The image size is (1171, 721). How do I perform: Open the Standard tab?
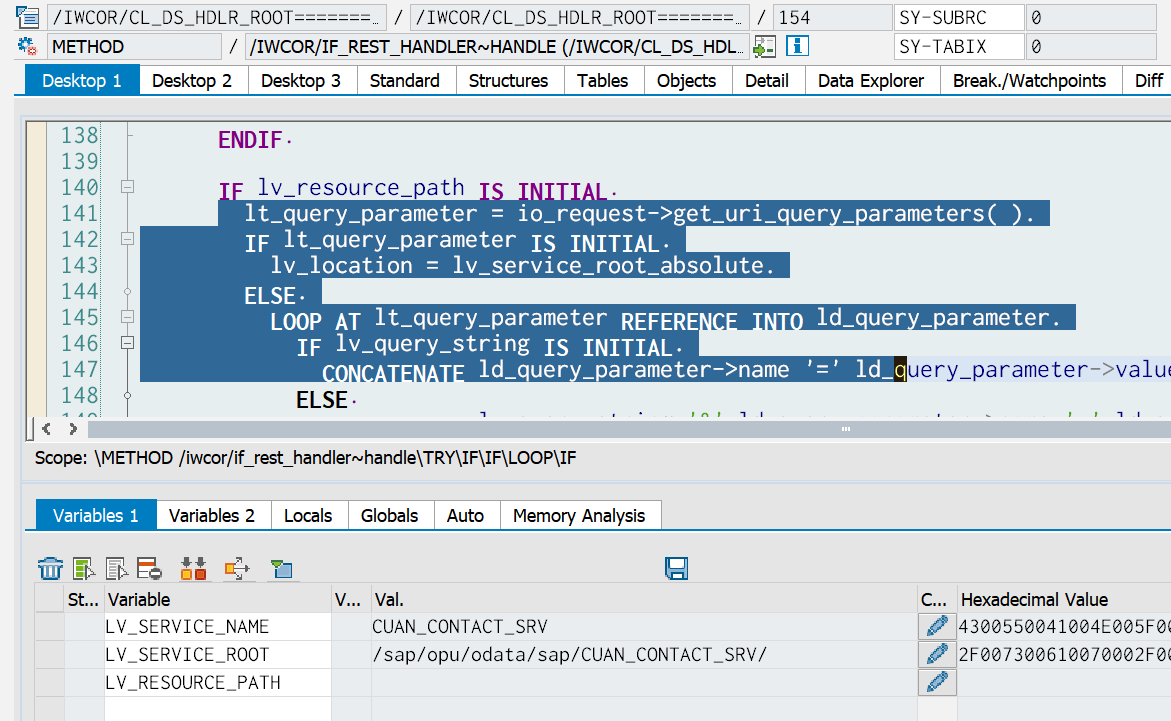[x=405, y=80]
